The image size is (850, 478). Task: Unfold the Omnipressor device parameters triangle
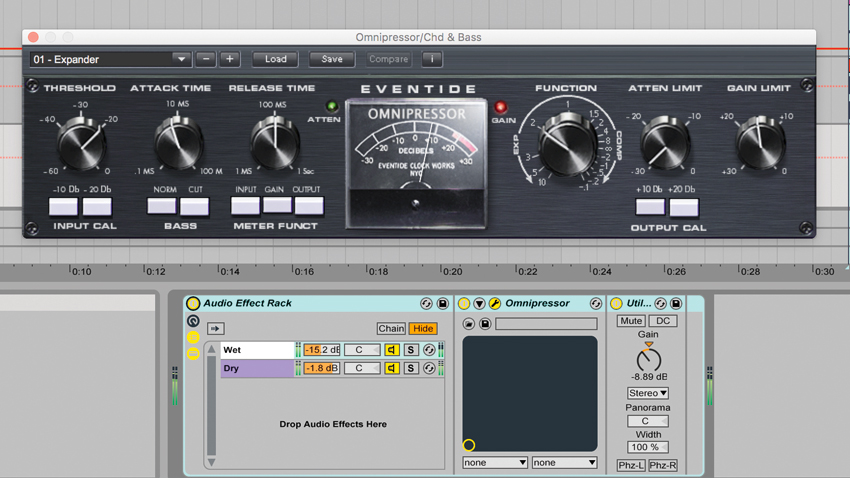click(479, 303)
